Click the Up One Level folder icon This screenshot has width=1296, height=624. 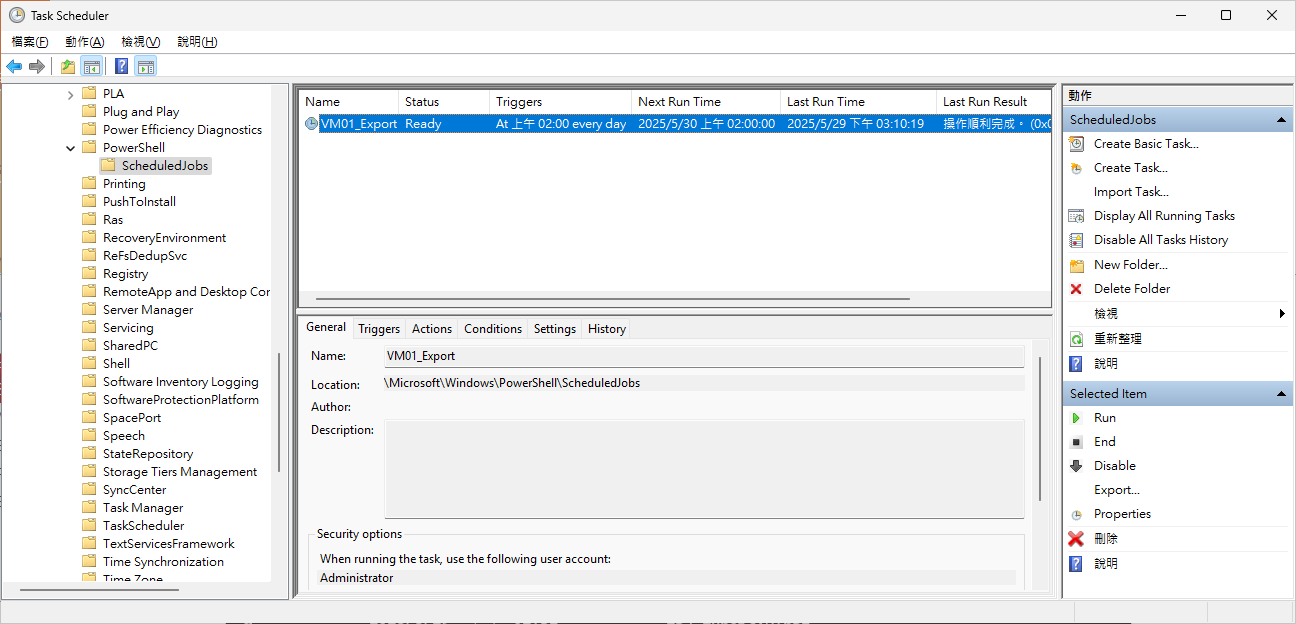coord(67,67)
